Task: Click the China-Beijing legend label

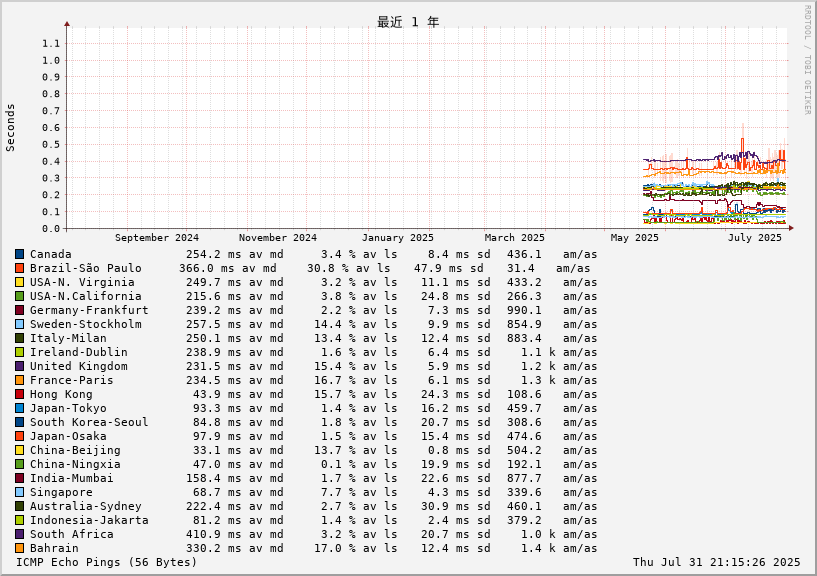Action: [75, 450]
